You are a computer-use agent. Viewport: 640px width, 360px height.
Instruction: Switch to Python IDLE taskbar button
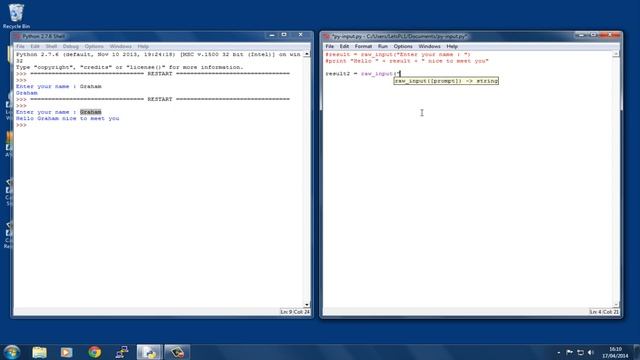(149, 352)
